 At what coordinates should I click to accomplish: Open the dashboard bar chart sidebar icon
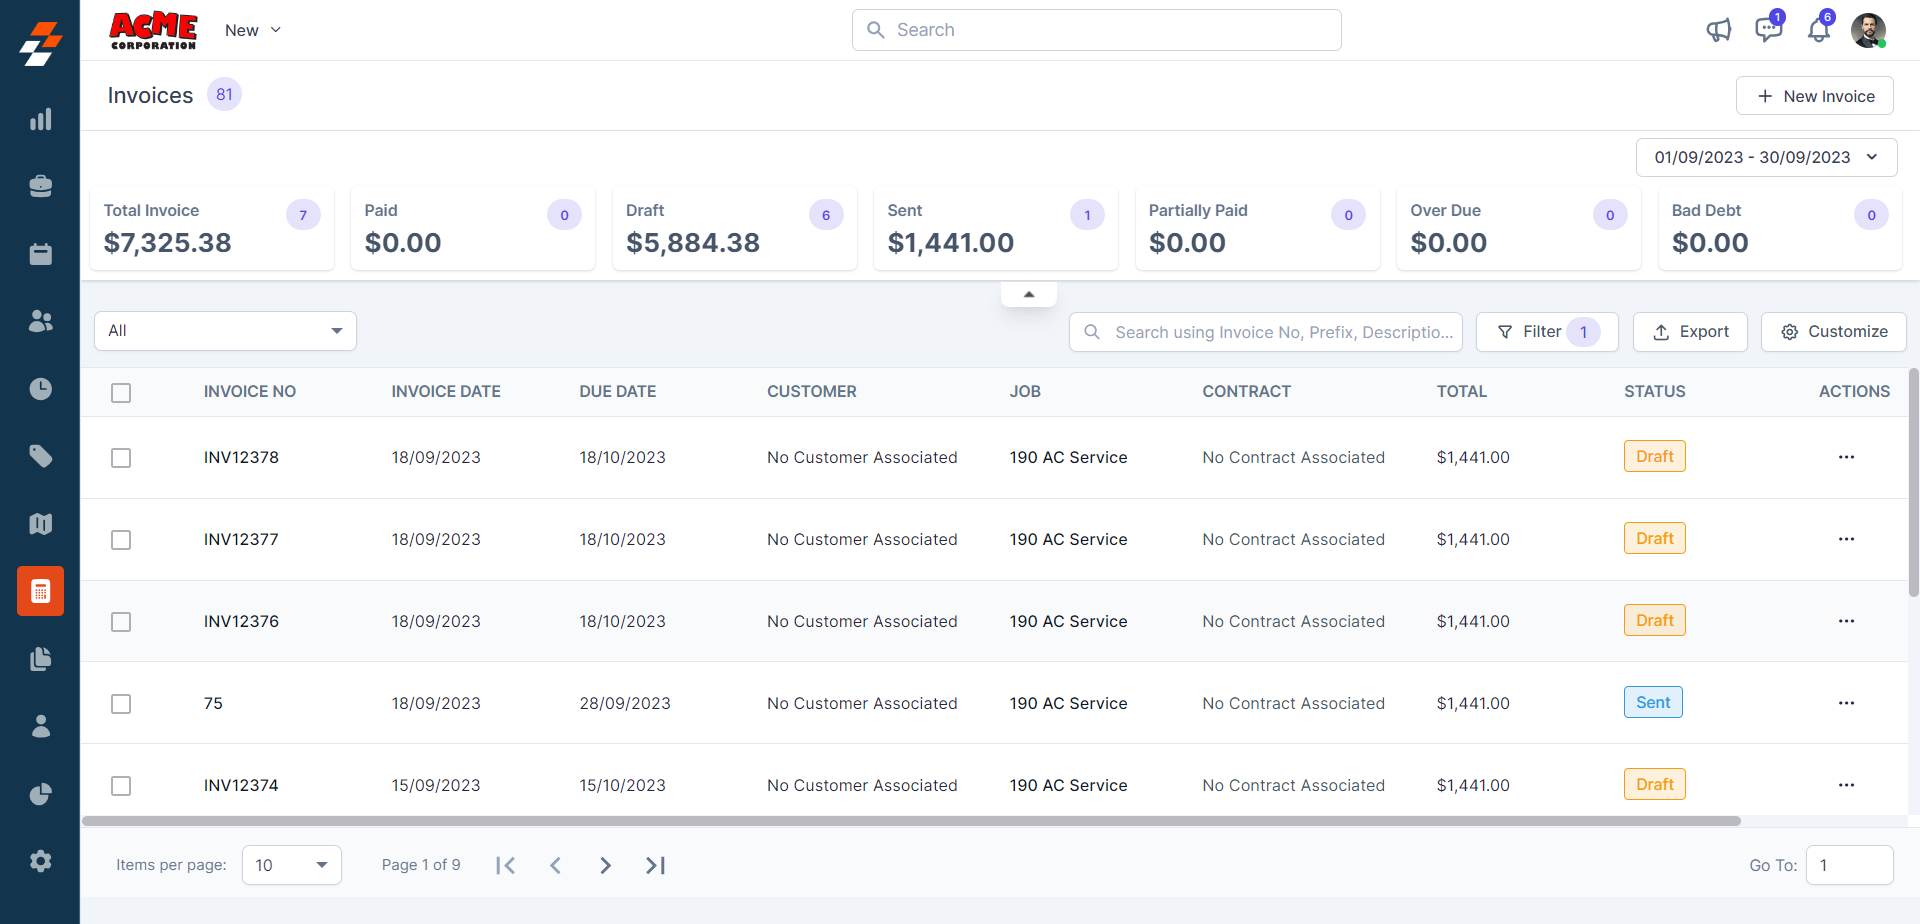click(x=40, y=120)
